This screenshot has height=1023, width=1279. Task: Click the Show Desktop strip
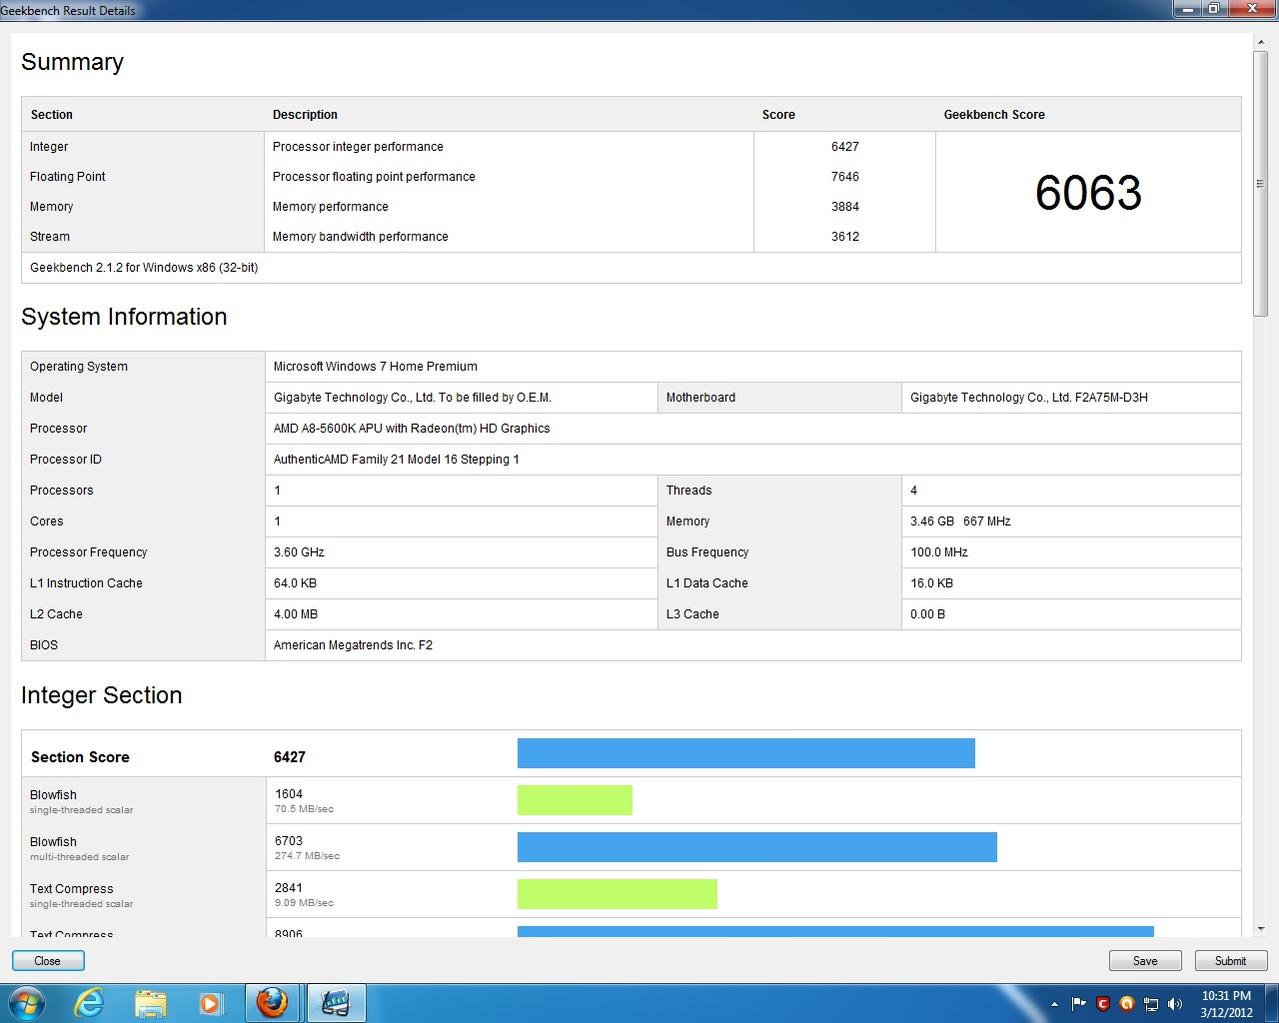1272,1003
